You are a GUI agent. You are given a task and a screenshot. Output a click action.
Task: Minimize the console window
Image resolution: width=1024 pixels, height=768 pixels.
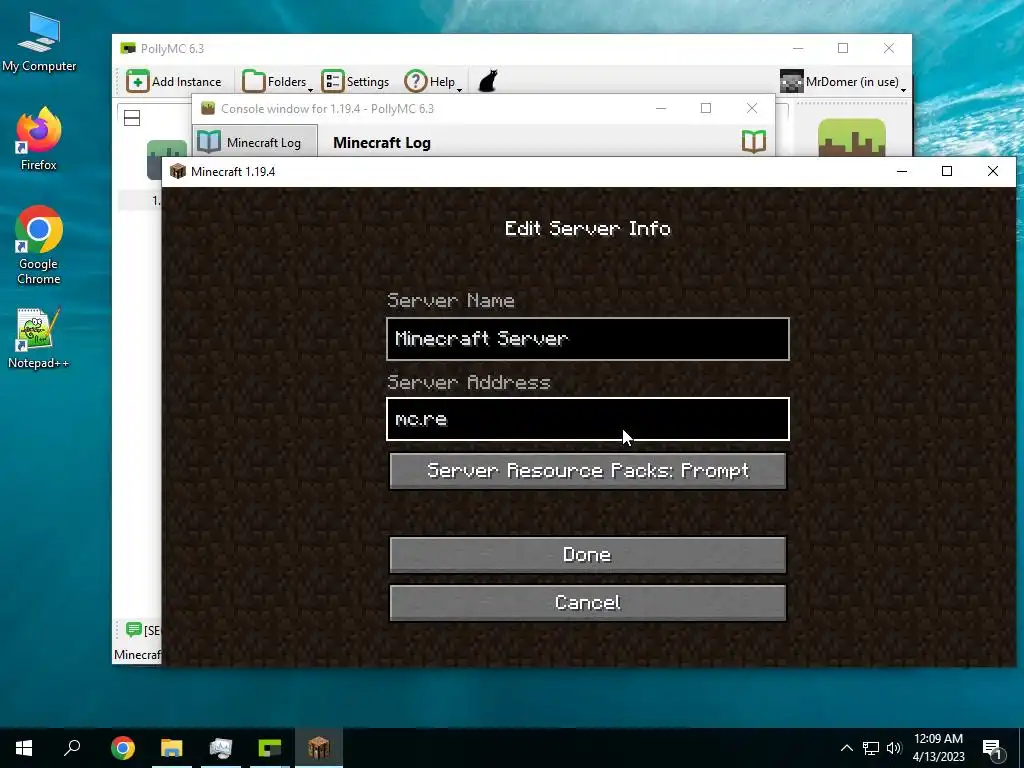coord(661,108)
